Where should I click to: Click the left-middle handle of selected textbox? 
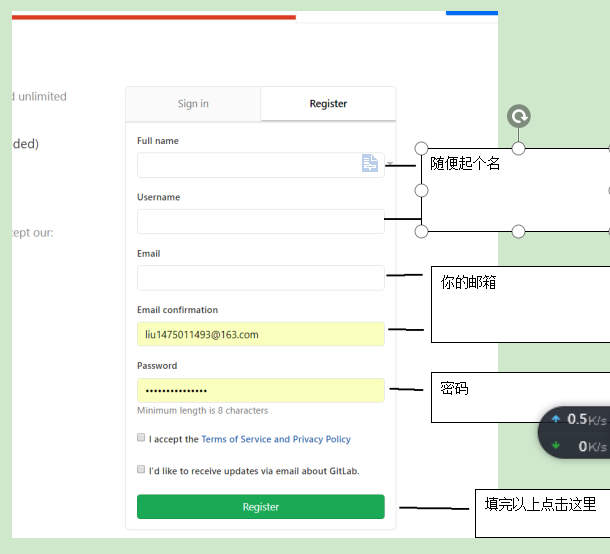421,191
